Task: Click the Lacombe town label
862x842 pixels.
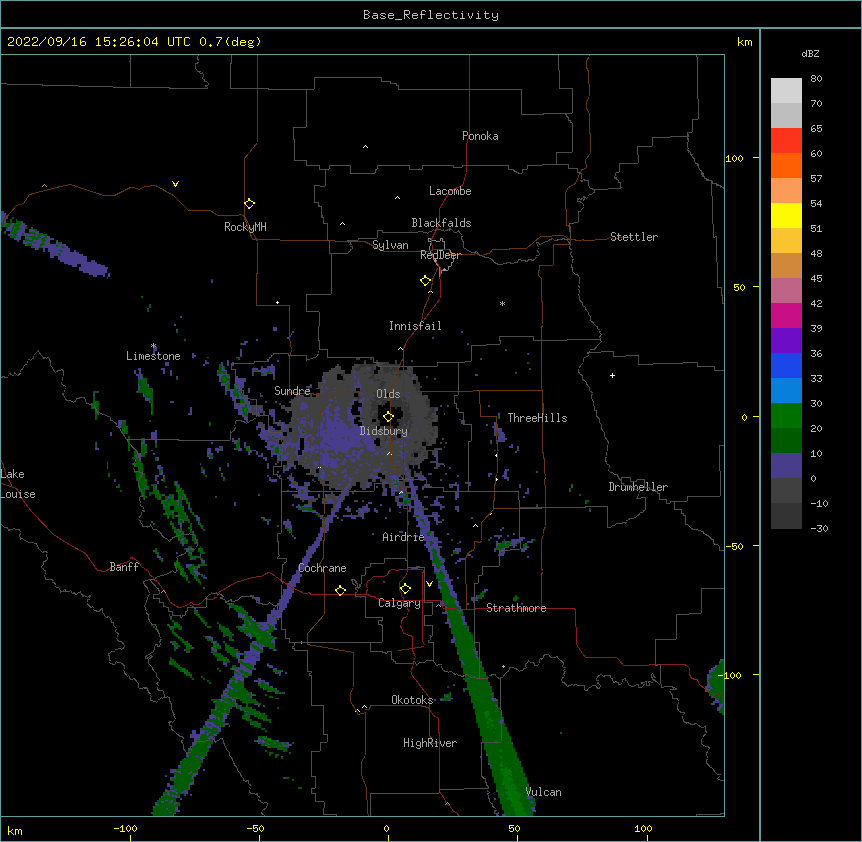Action: point(450,191)
